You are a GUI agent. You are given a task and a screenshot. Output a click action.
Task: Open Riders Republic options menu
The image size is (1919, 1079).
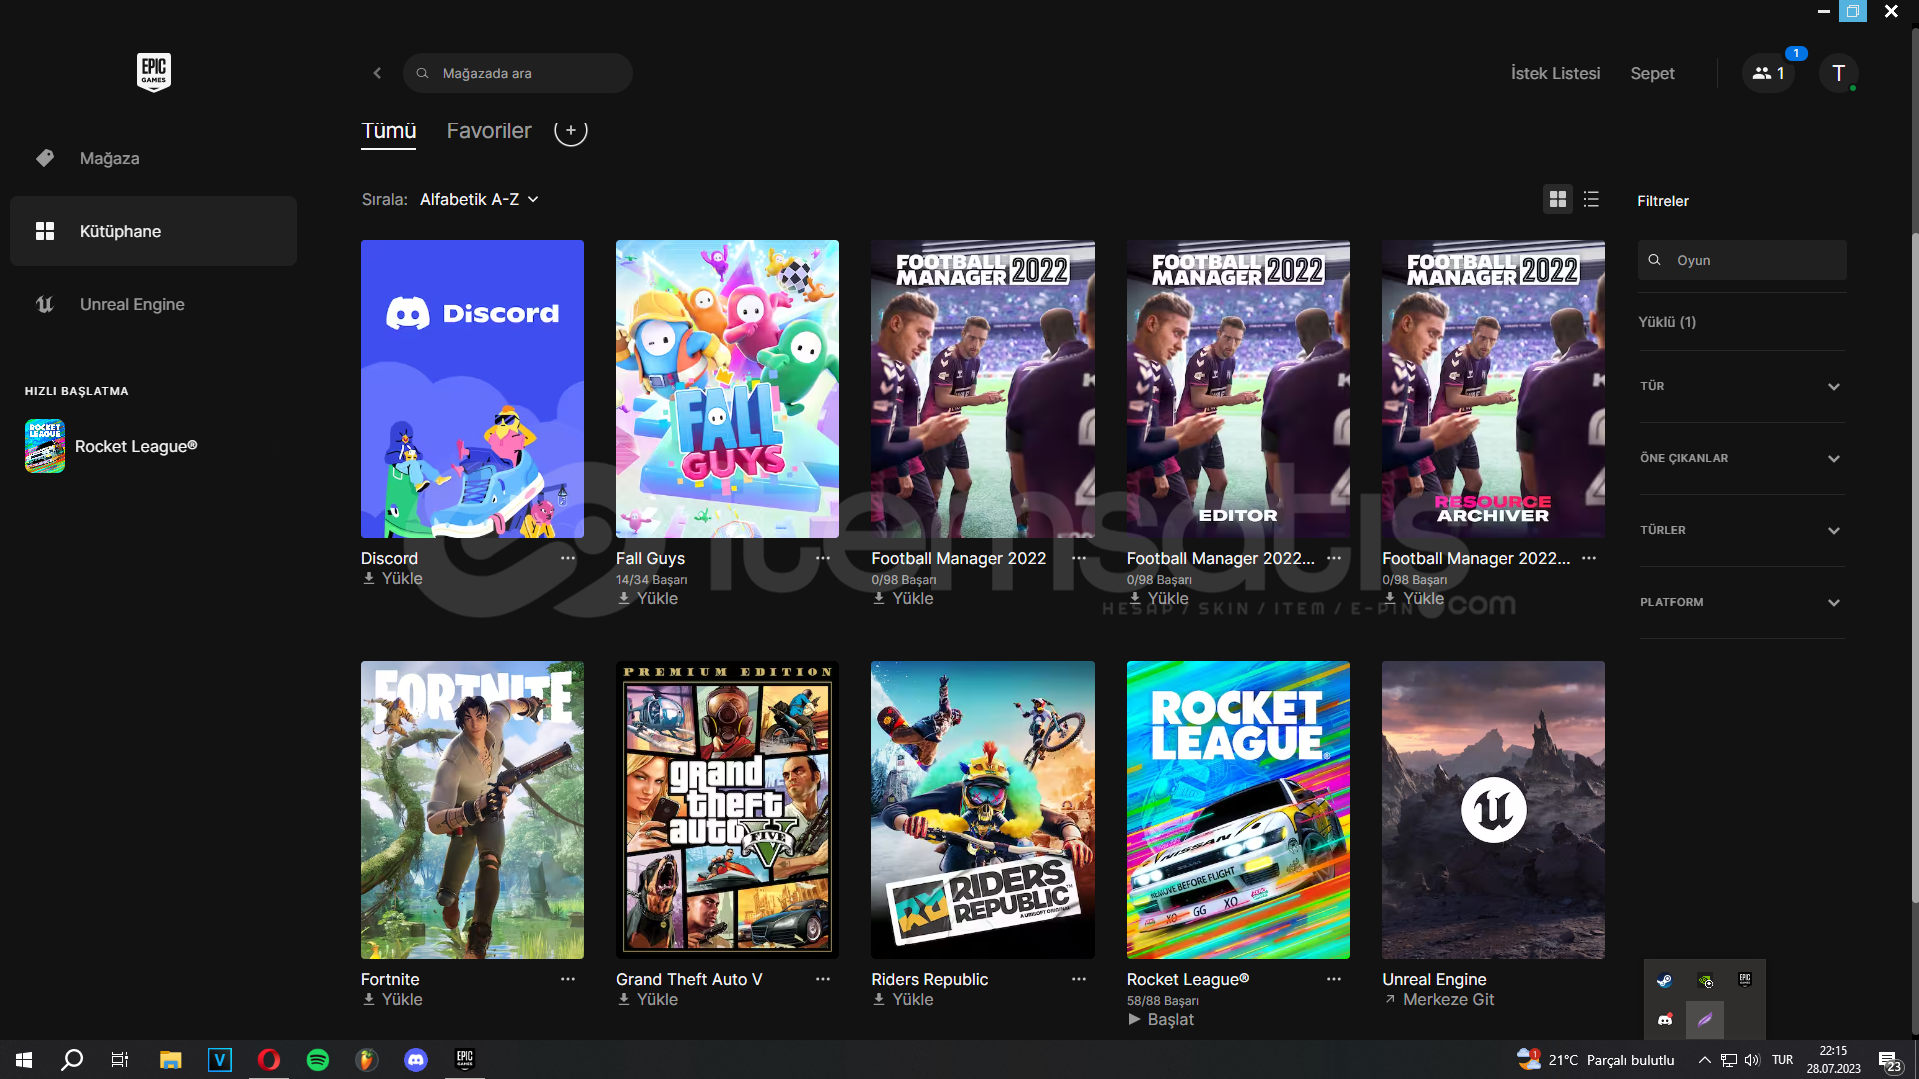[x=1079, y=979]
